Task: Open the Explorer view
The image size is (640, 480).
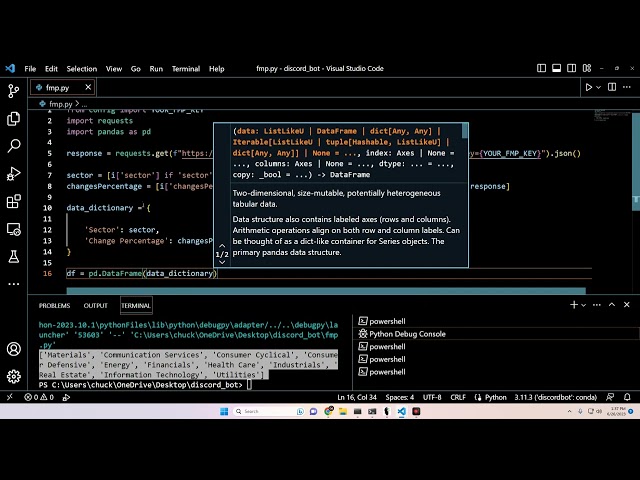Action: (x=13, y=118)
